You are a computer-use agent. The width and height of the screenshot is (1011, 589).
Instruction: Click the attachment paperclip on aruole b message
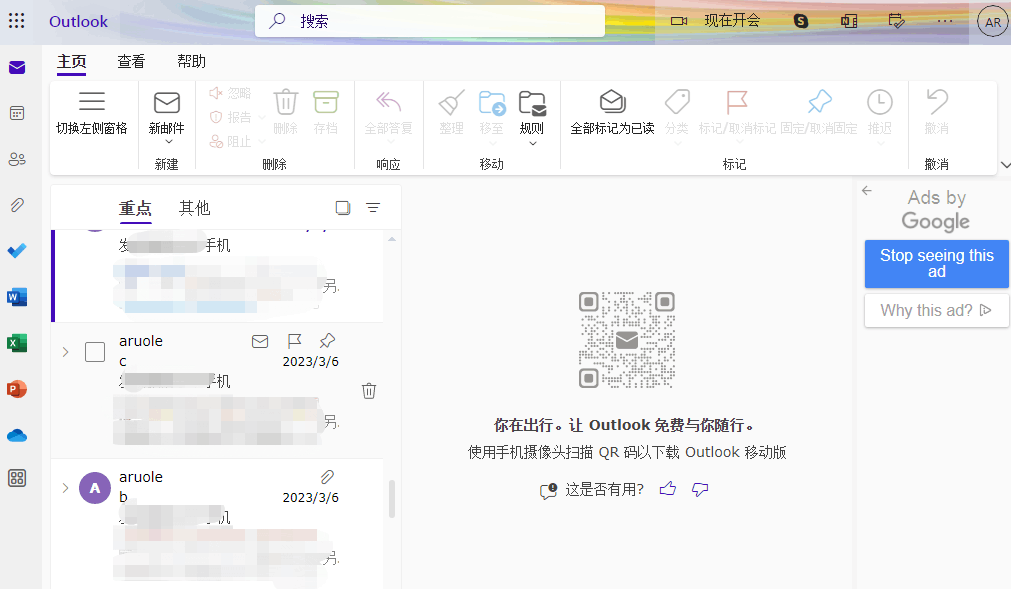click(328, 477)
